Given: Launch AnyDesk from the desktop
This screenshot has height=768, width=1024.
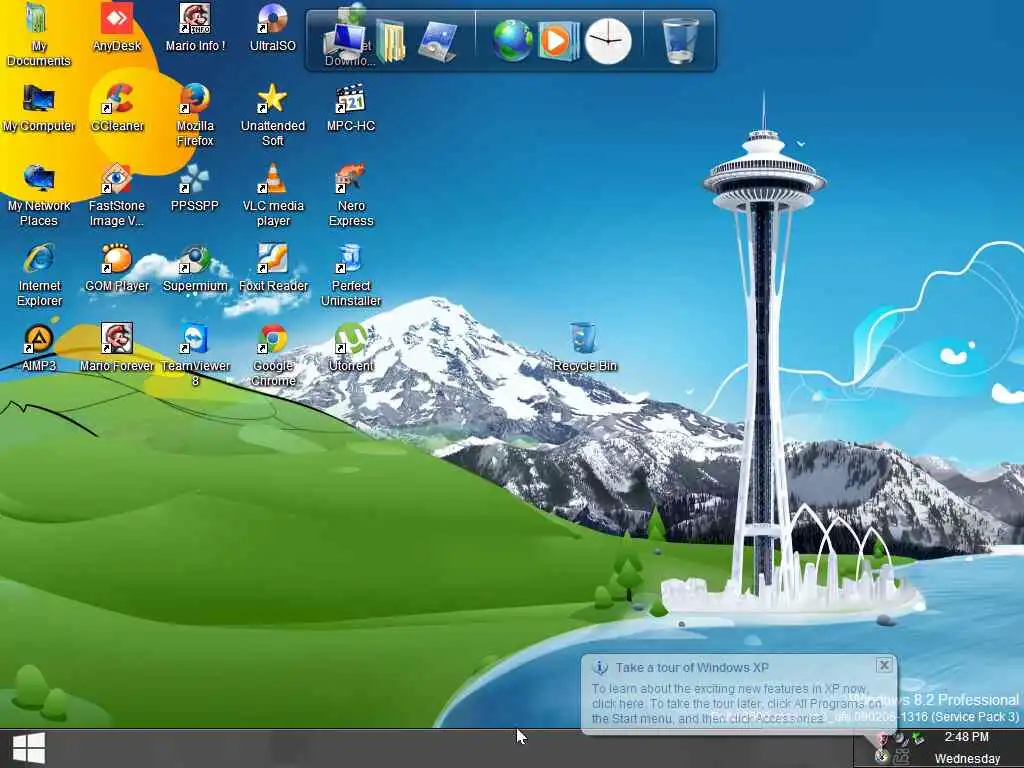Looking at the screenshot, I should 117,27.
